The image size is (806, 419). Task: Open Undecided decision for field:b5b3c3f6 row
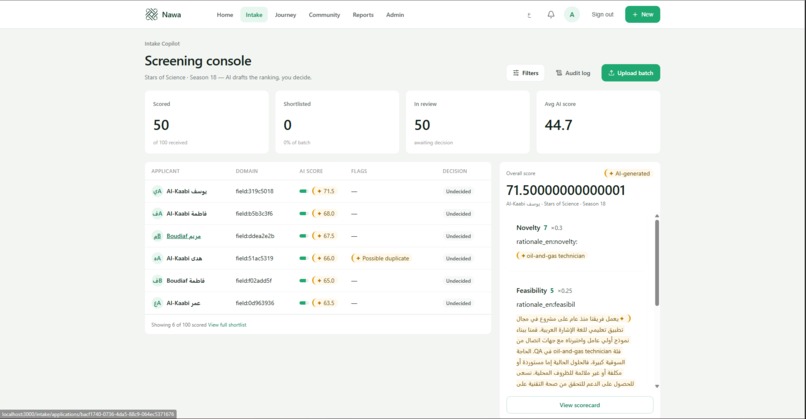coord(458,213)
